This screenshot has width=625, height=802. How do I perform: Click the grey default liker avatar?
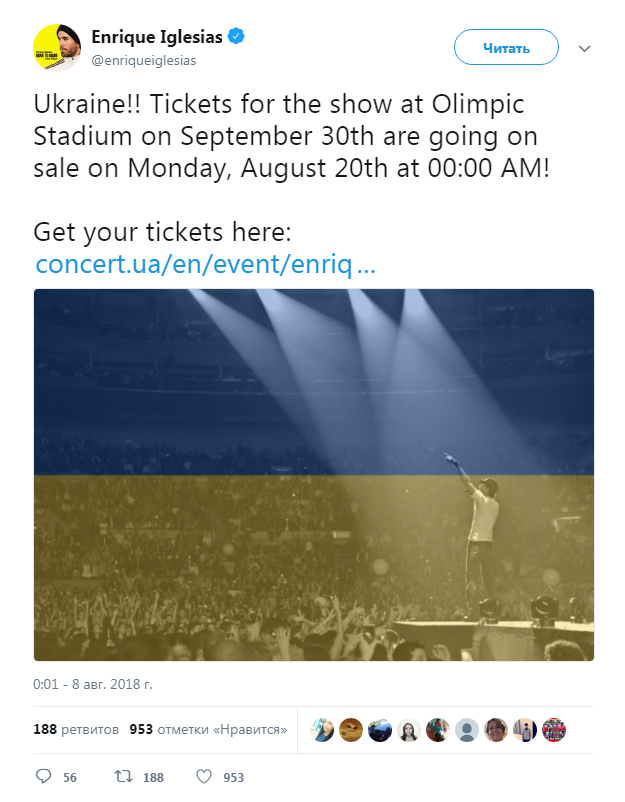tap(466, 730)
